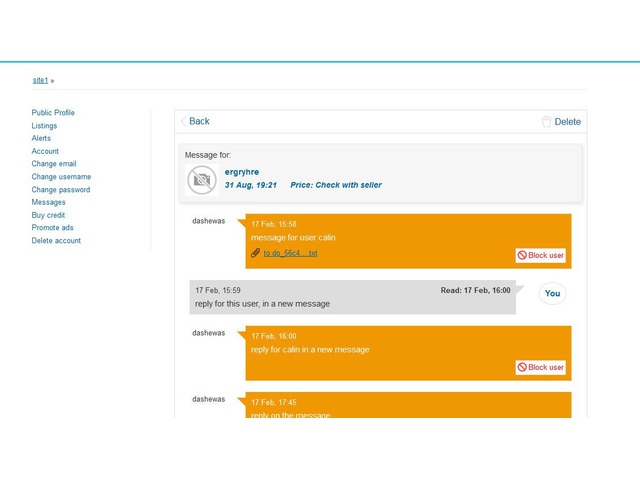Open the ergryhre listing title
The width and height of the screenshot is (640, 480).
[x=242, y=172]
